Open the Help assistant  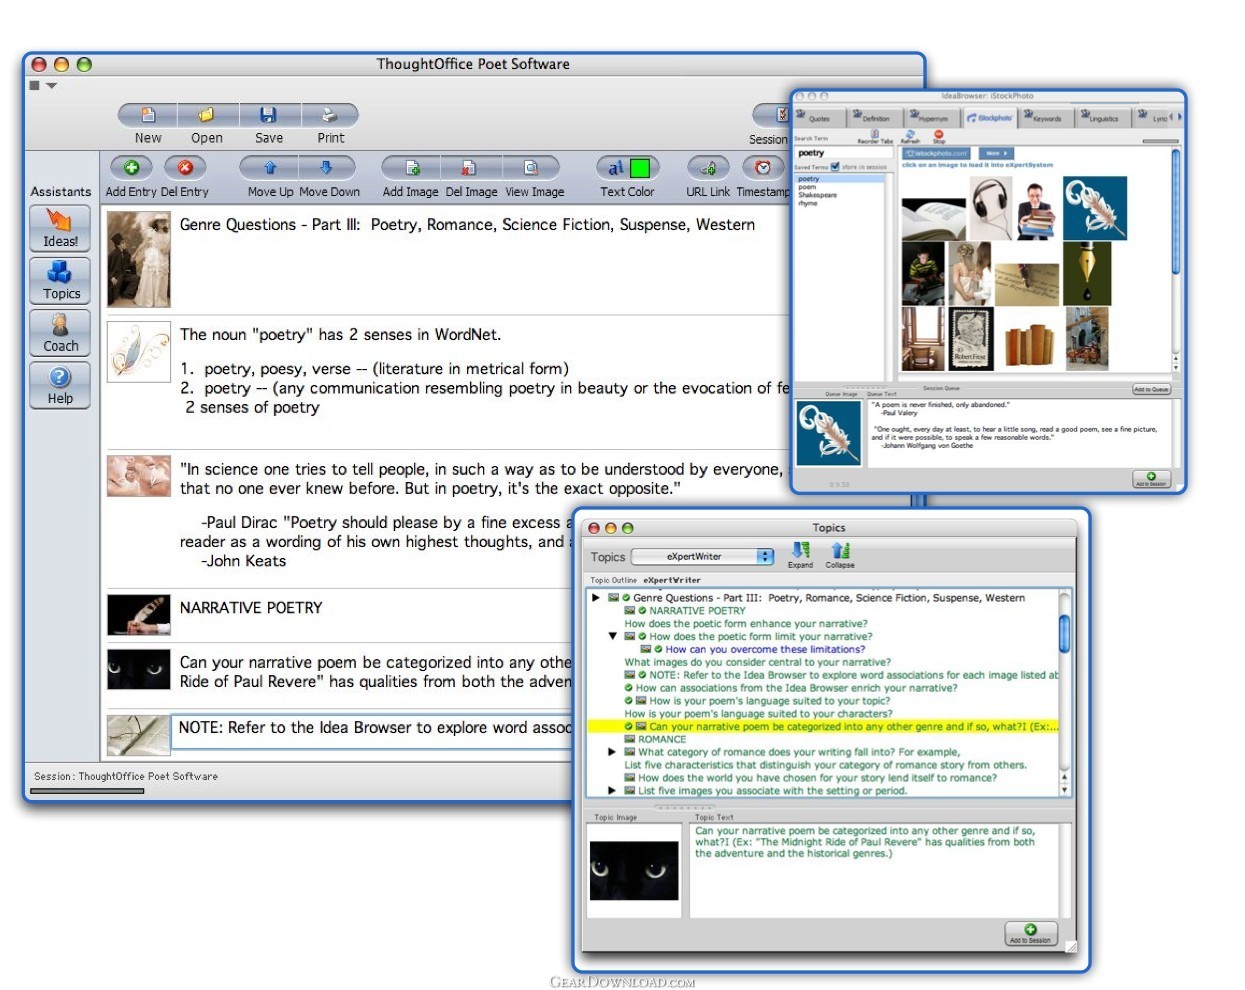60,385
